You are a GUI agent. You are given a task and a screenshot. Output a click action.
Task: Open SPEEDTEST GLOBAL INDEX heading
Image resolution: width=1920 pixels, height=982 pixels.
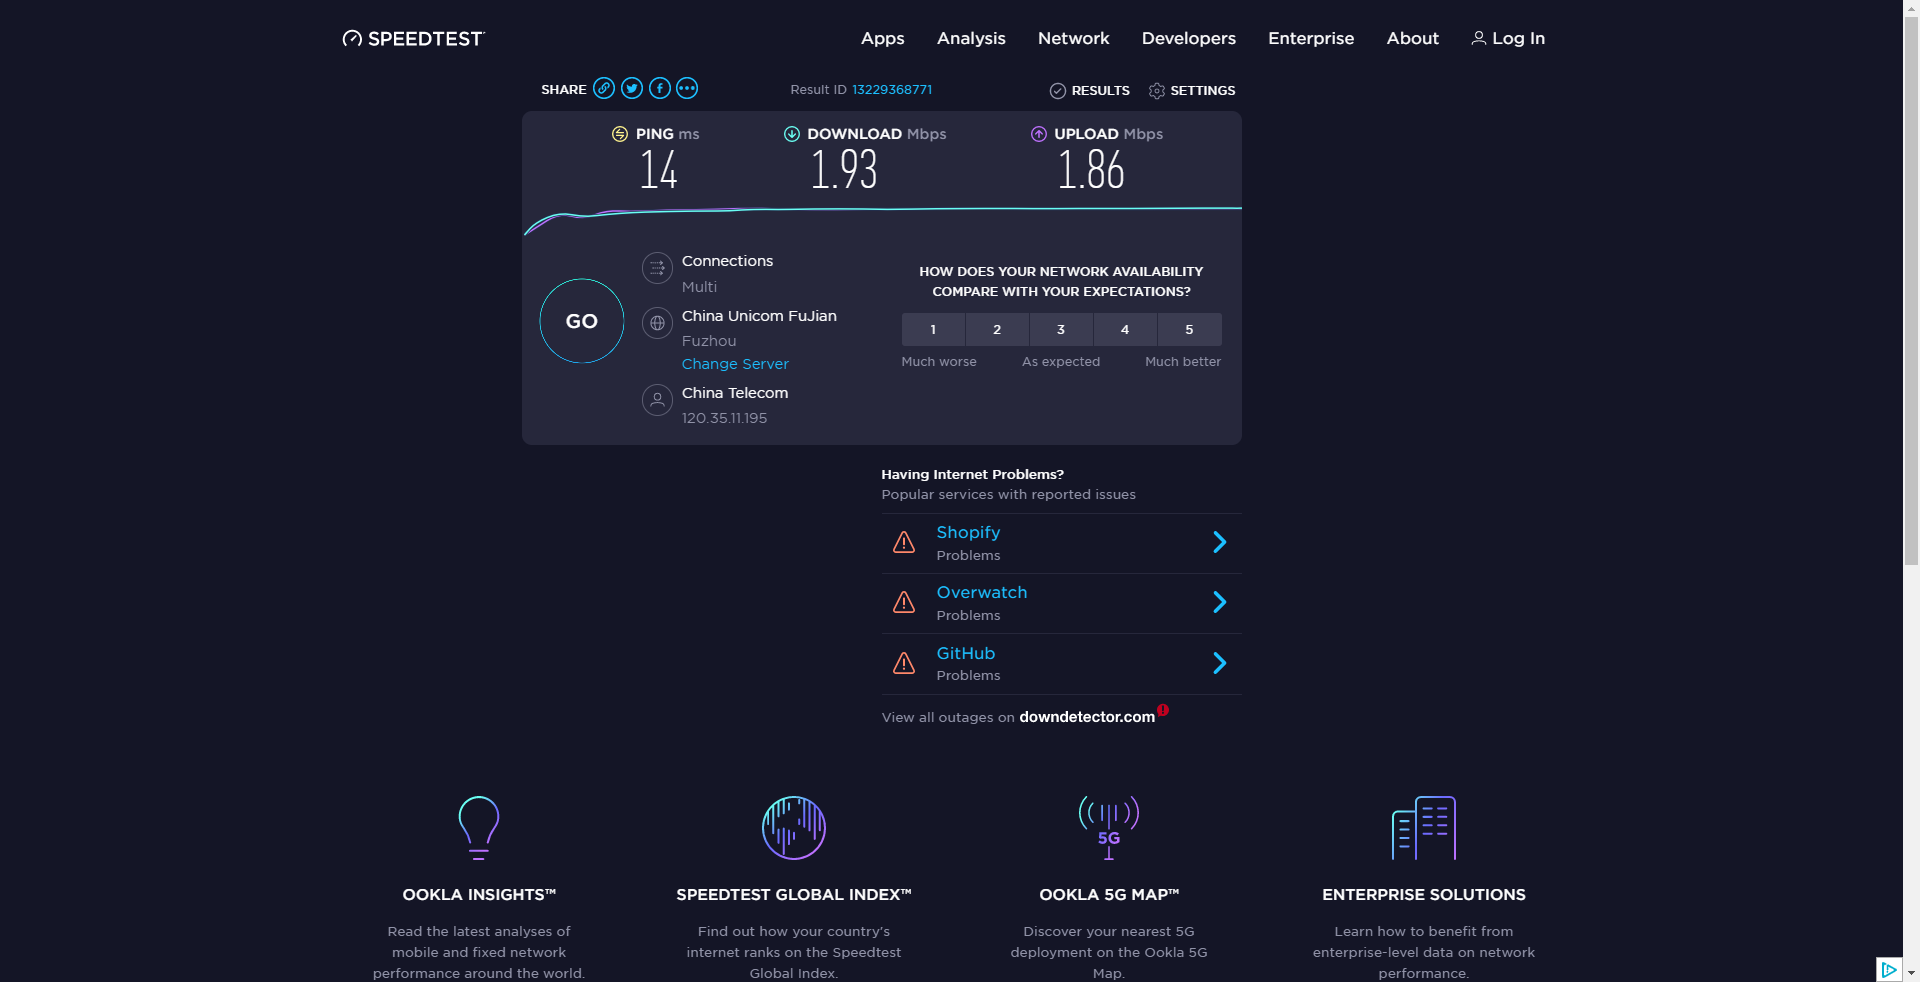(x=794, y=895)
